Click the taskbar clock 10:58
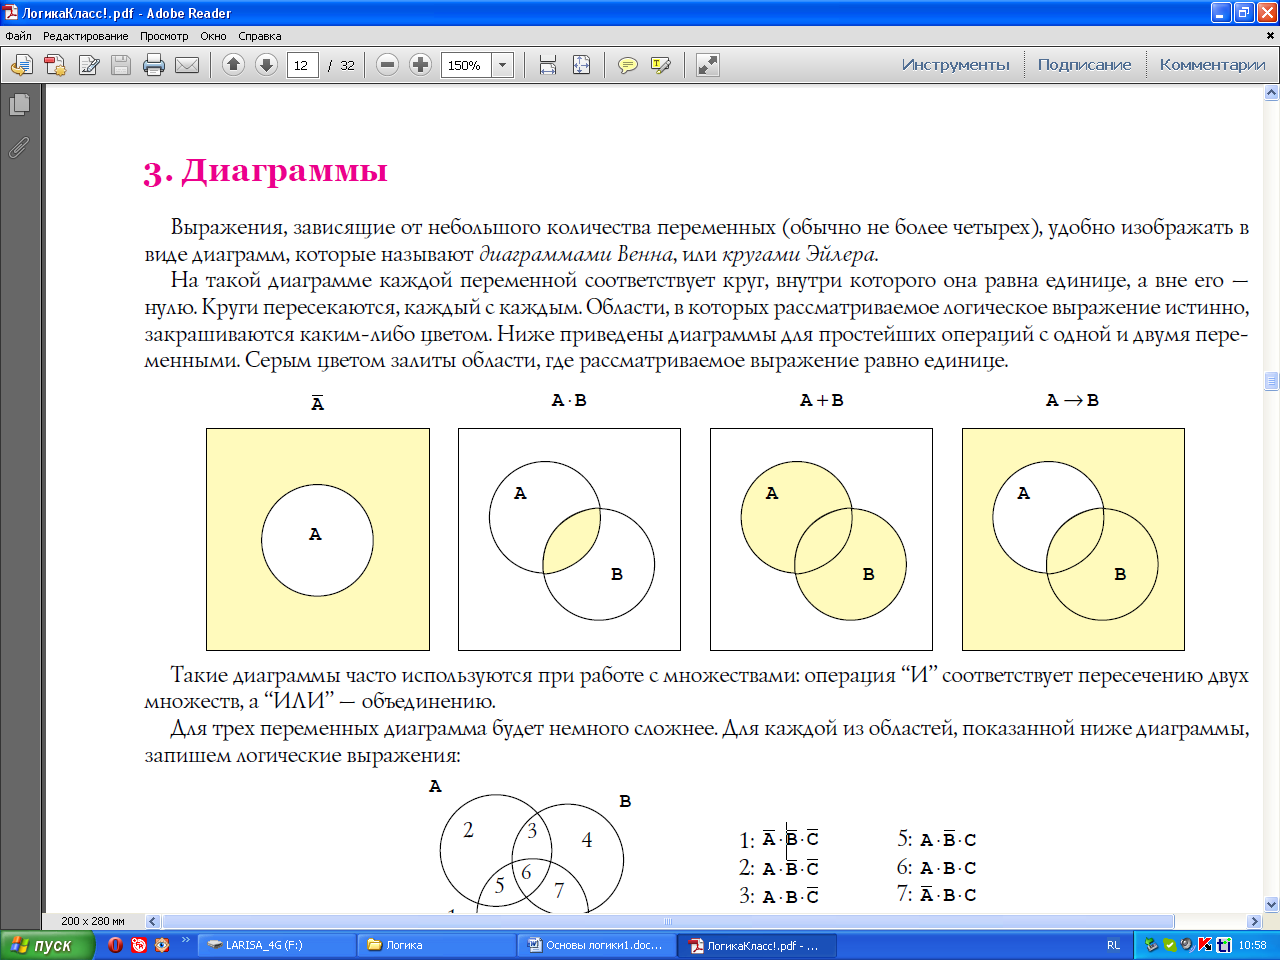The width and height of the screenshot is (1280, 960). [1252, 945]
